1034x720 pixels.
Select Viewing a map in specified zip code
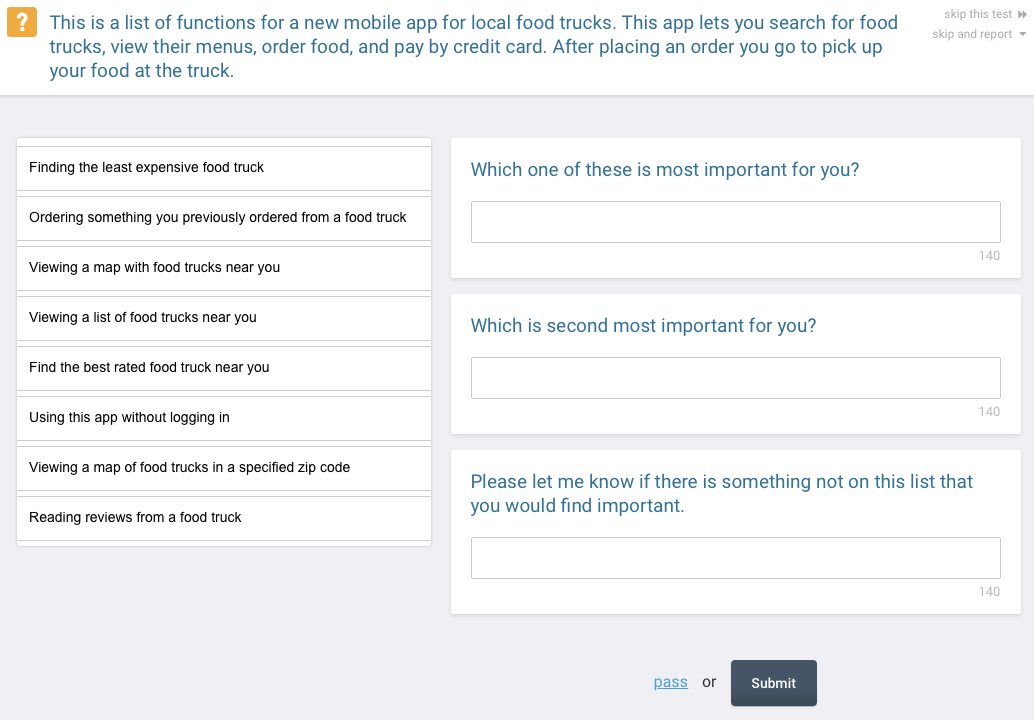pyautogui.click(x=224, y=469)
